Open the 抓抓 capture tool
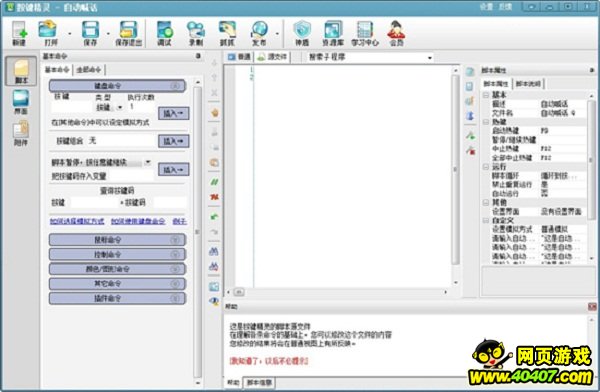Viewport: 600px width, 392px height. 227,33
